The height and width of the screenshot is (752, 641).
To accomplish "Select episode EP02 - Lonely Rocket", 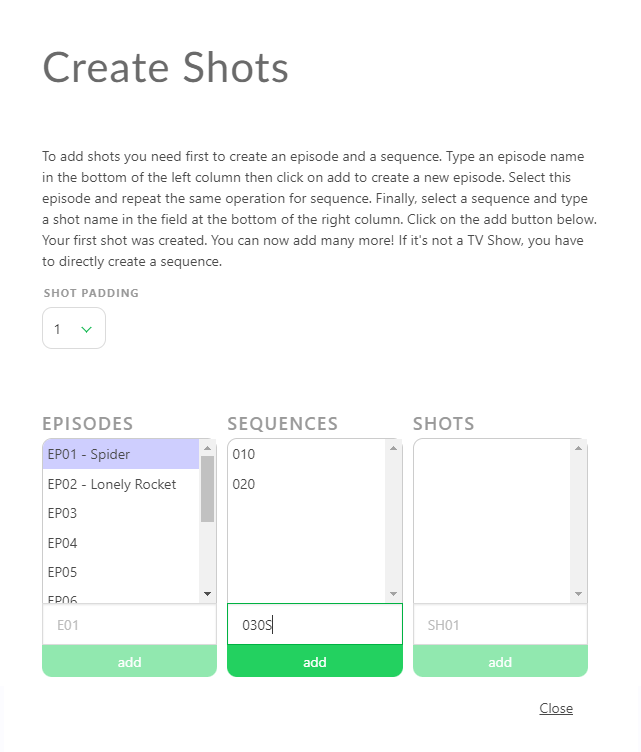I will click(x=121, y=484).
